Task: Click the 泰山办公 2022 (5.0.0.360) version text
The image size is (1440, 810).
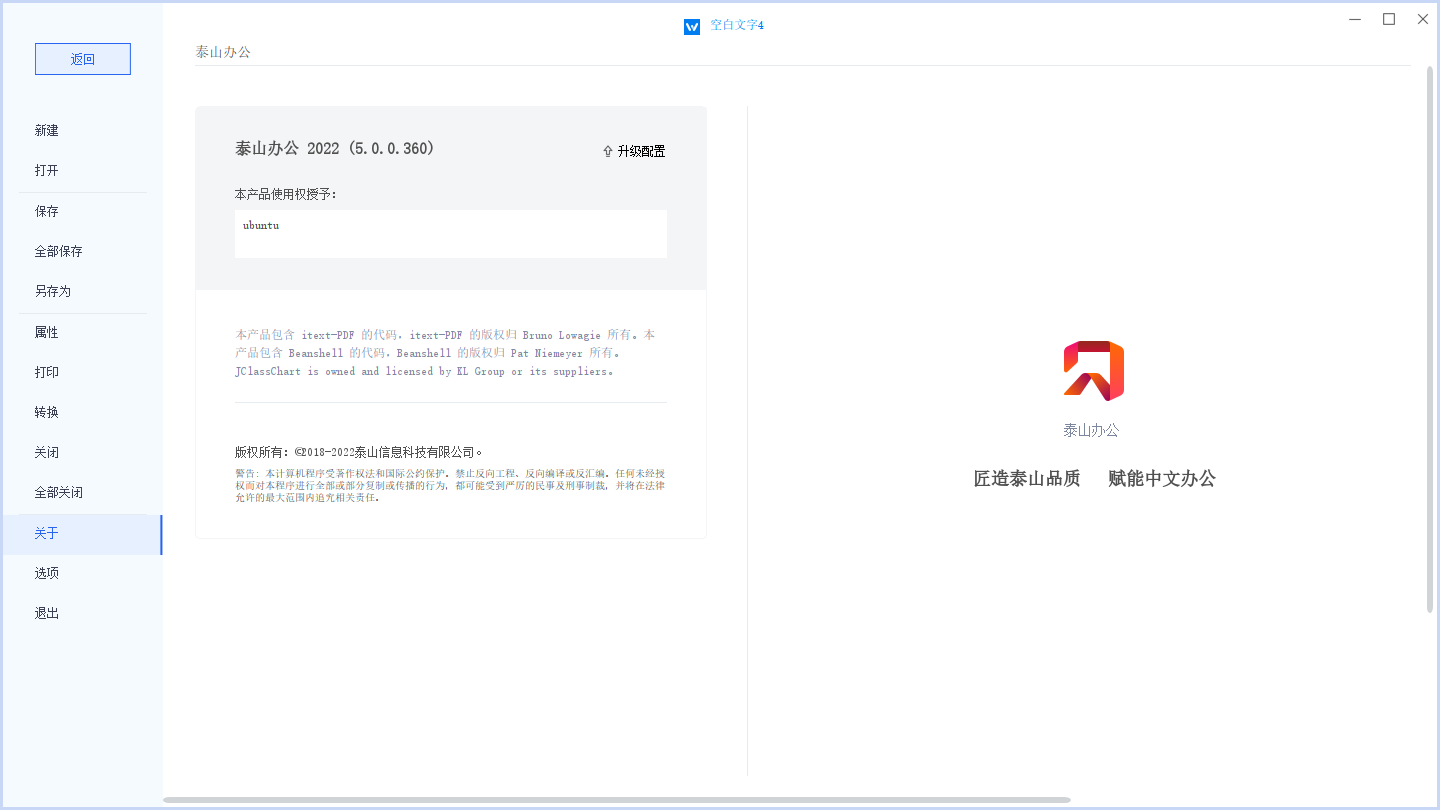Action: coord(335,148)
